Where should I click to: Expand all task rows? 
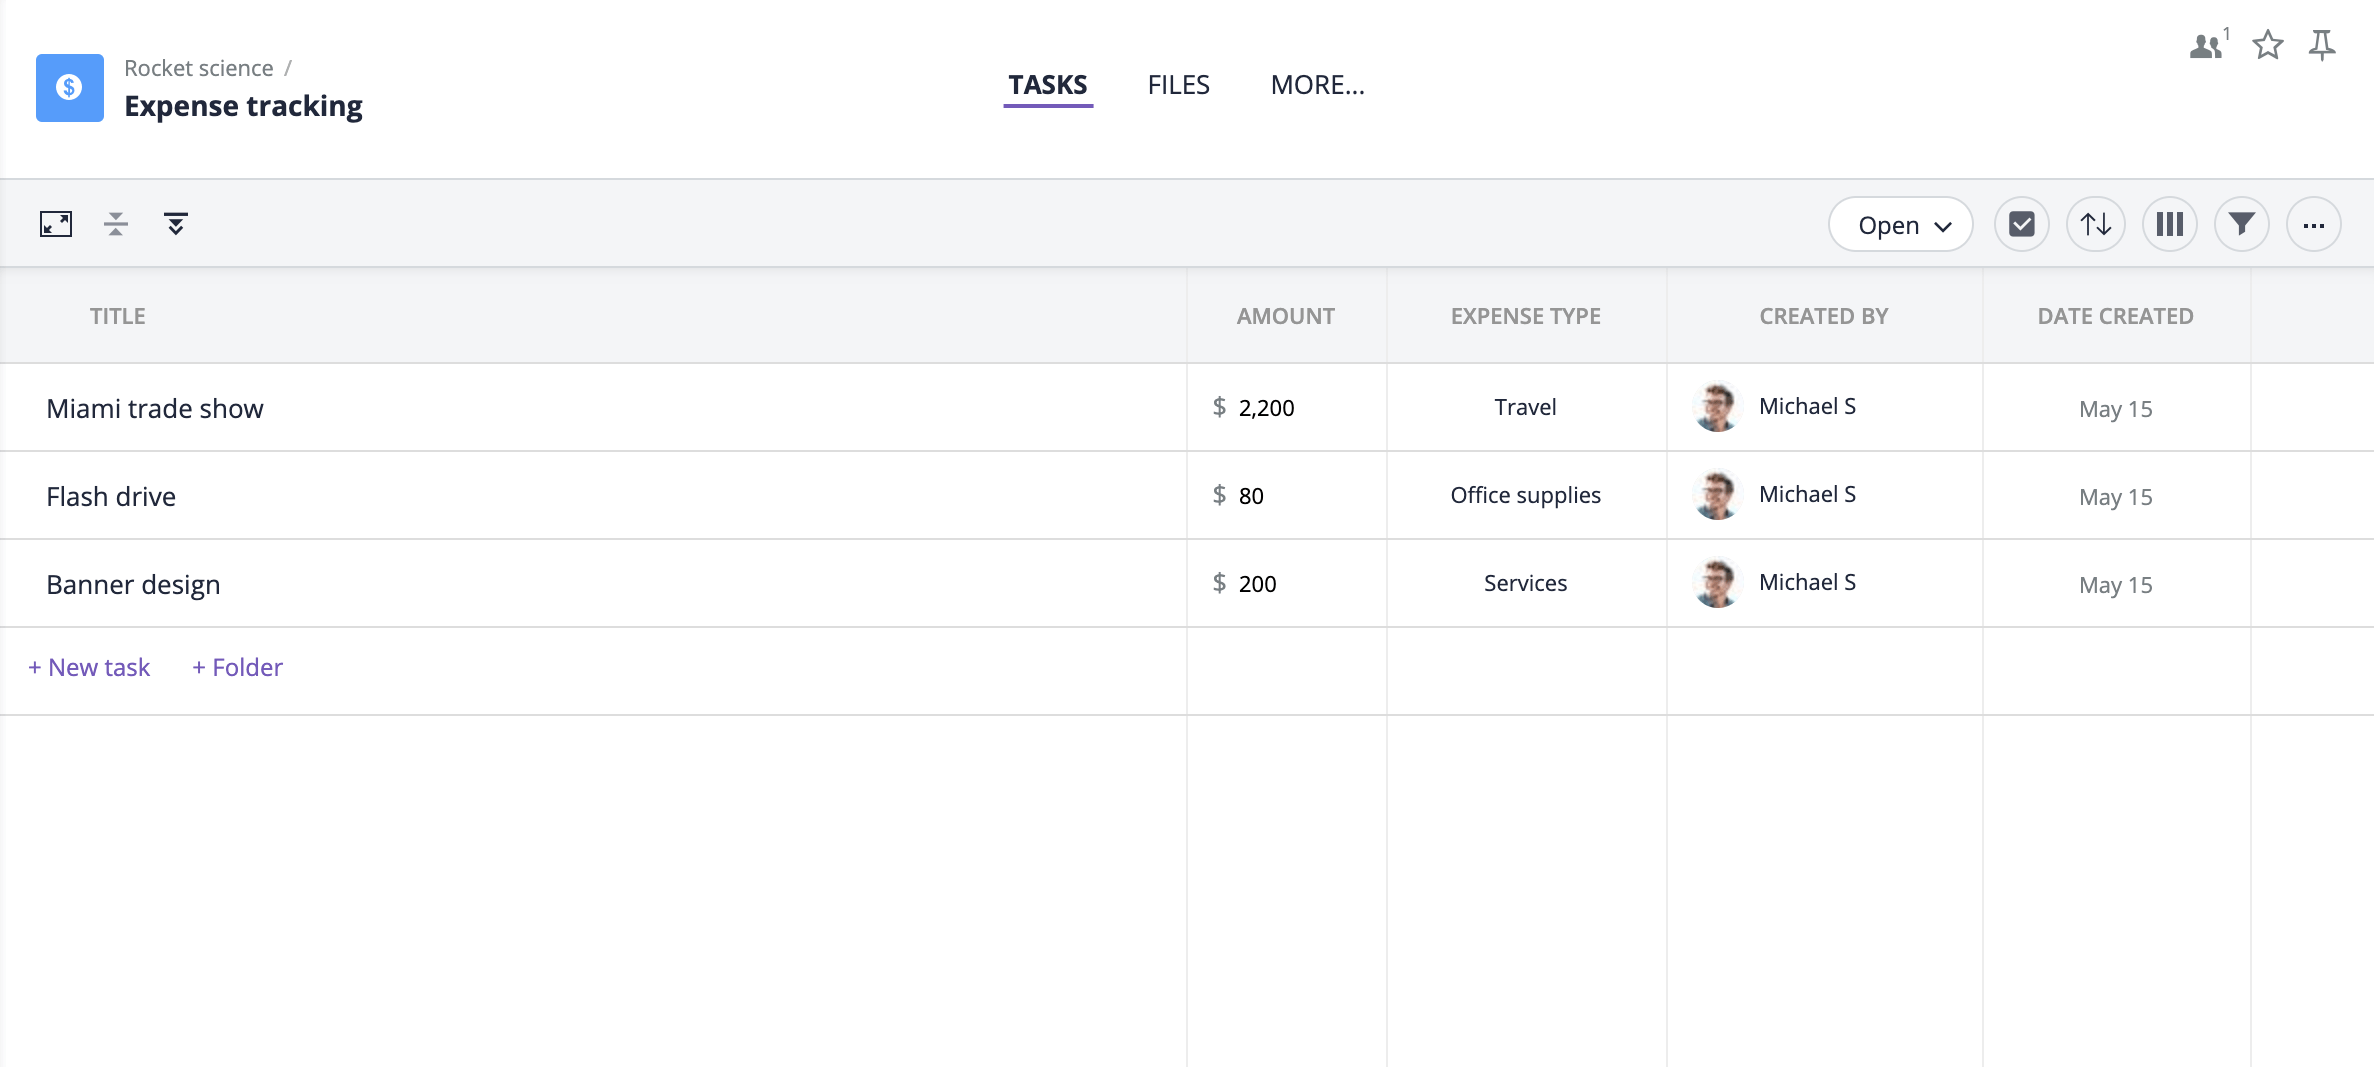tap(176, 224)
